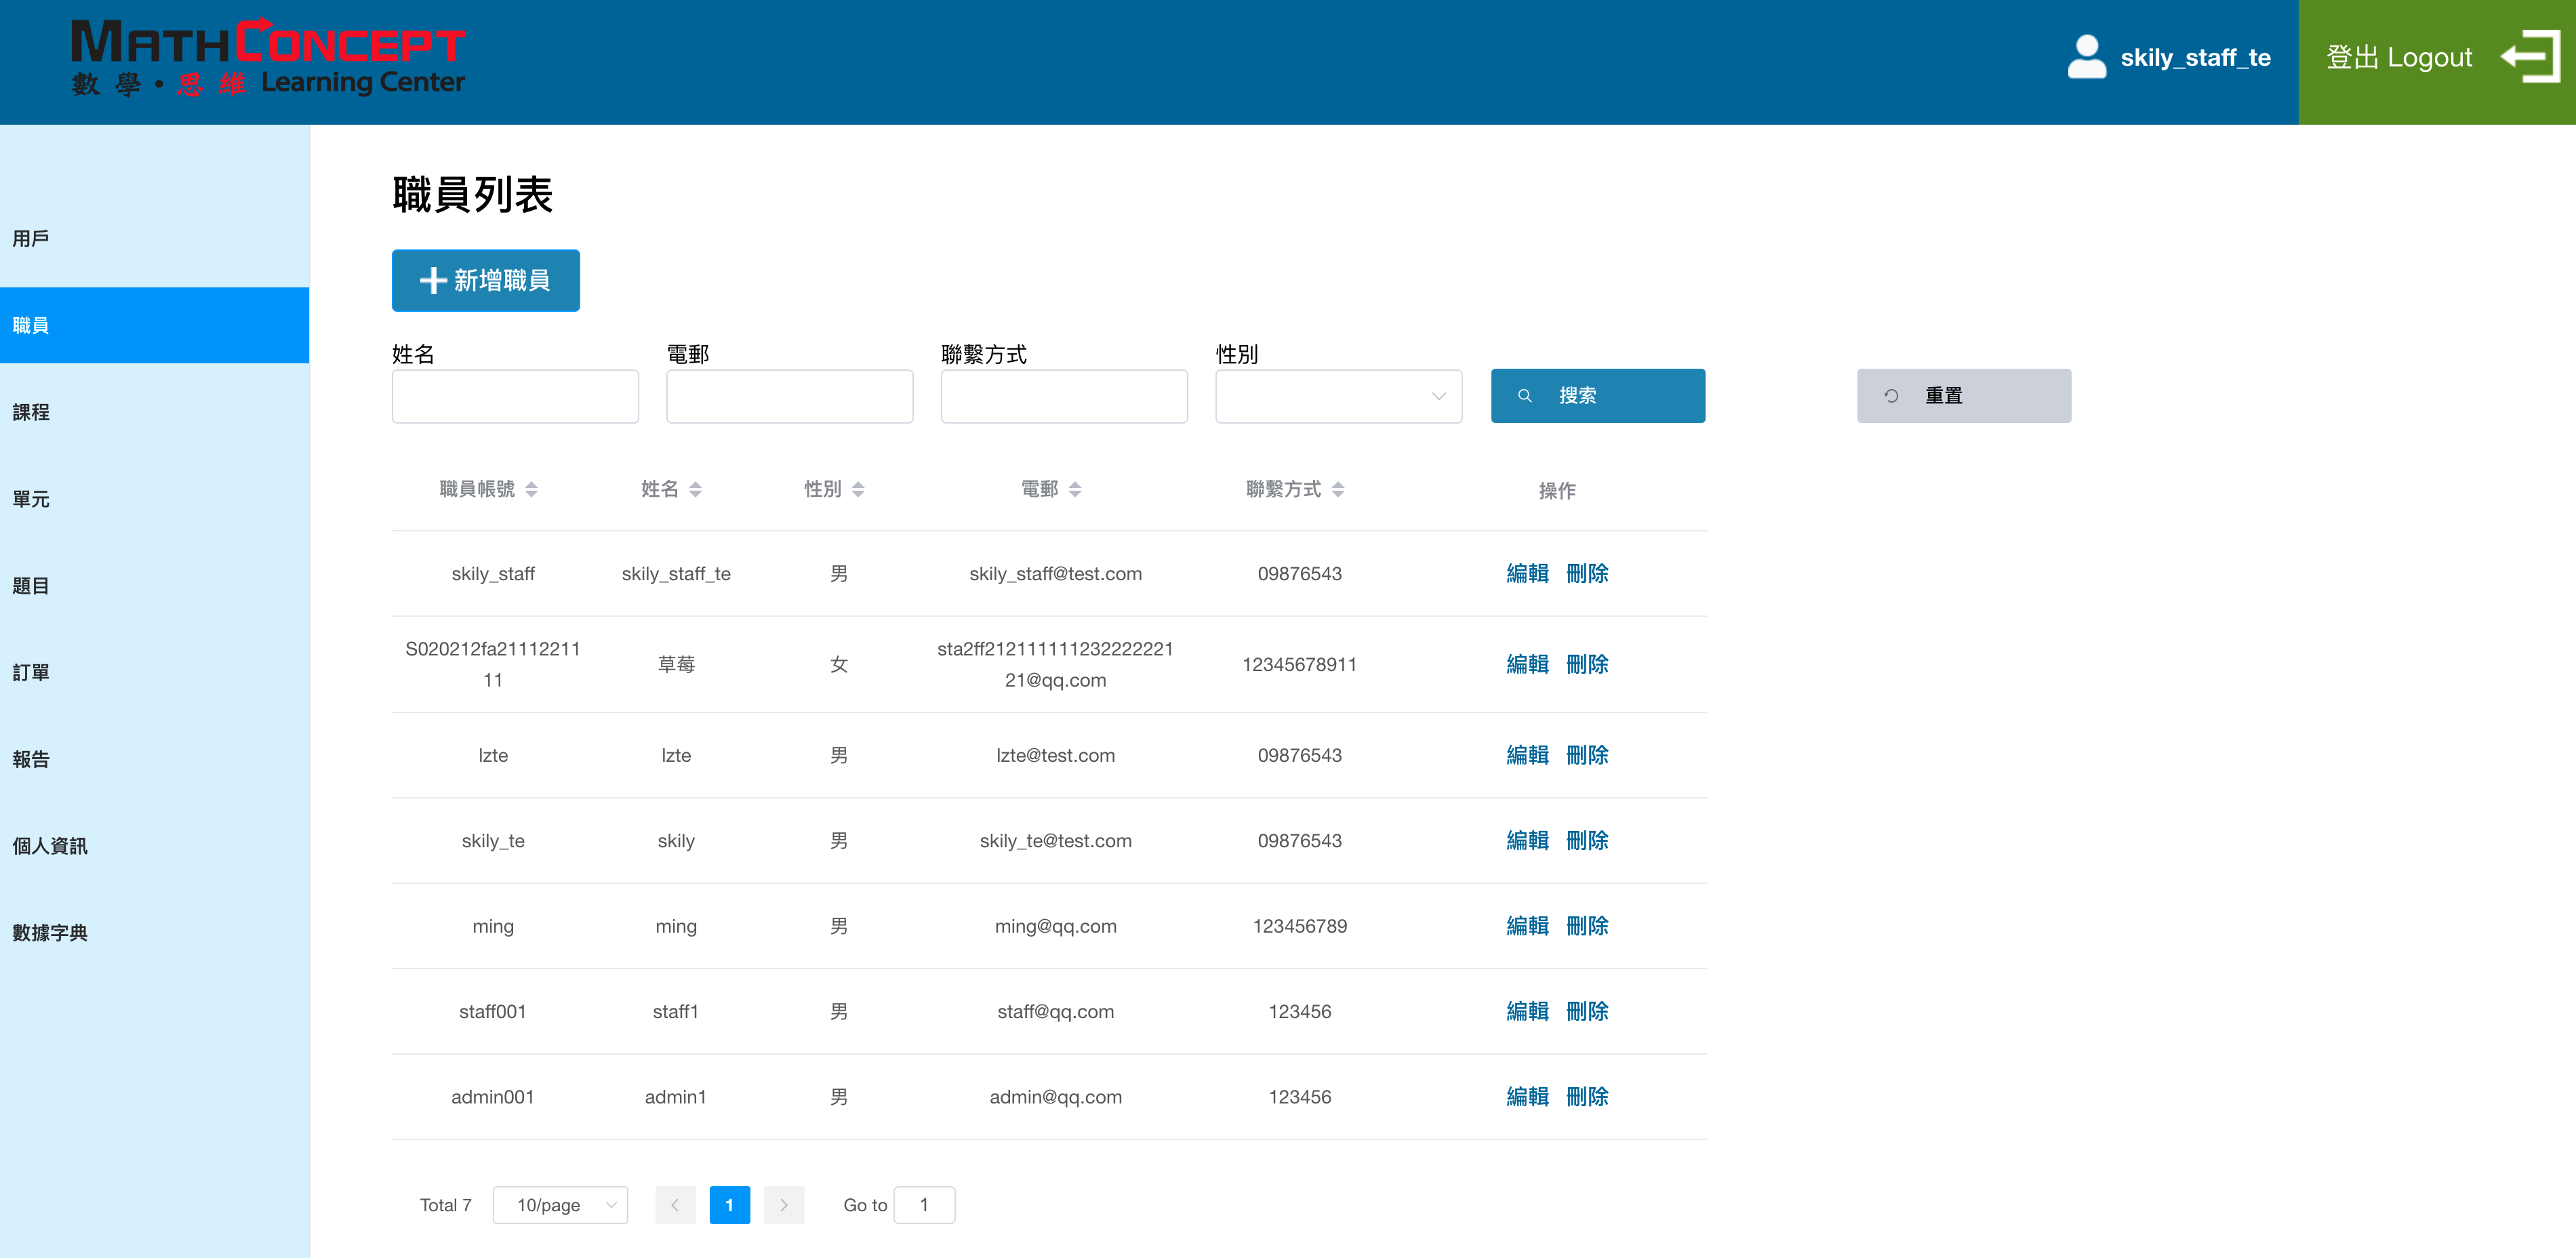The image size is (2576, 1258).
Task: Click the skily_te@test.com email cell
Action: (1055, 841)
